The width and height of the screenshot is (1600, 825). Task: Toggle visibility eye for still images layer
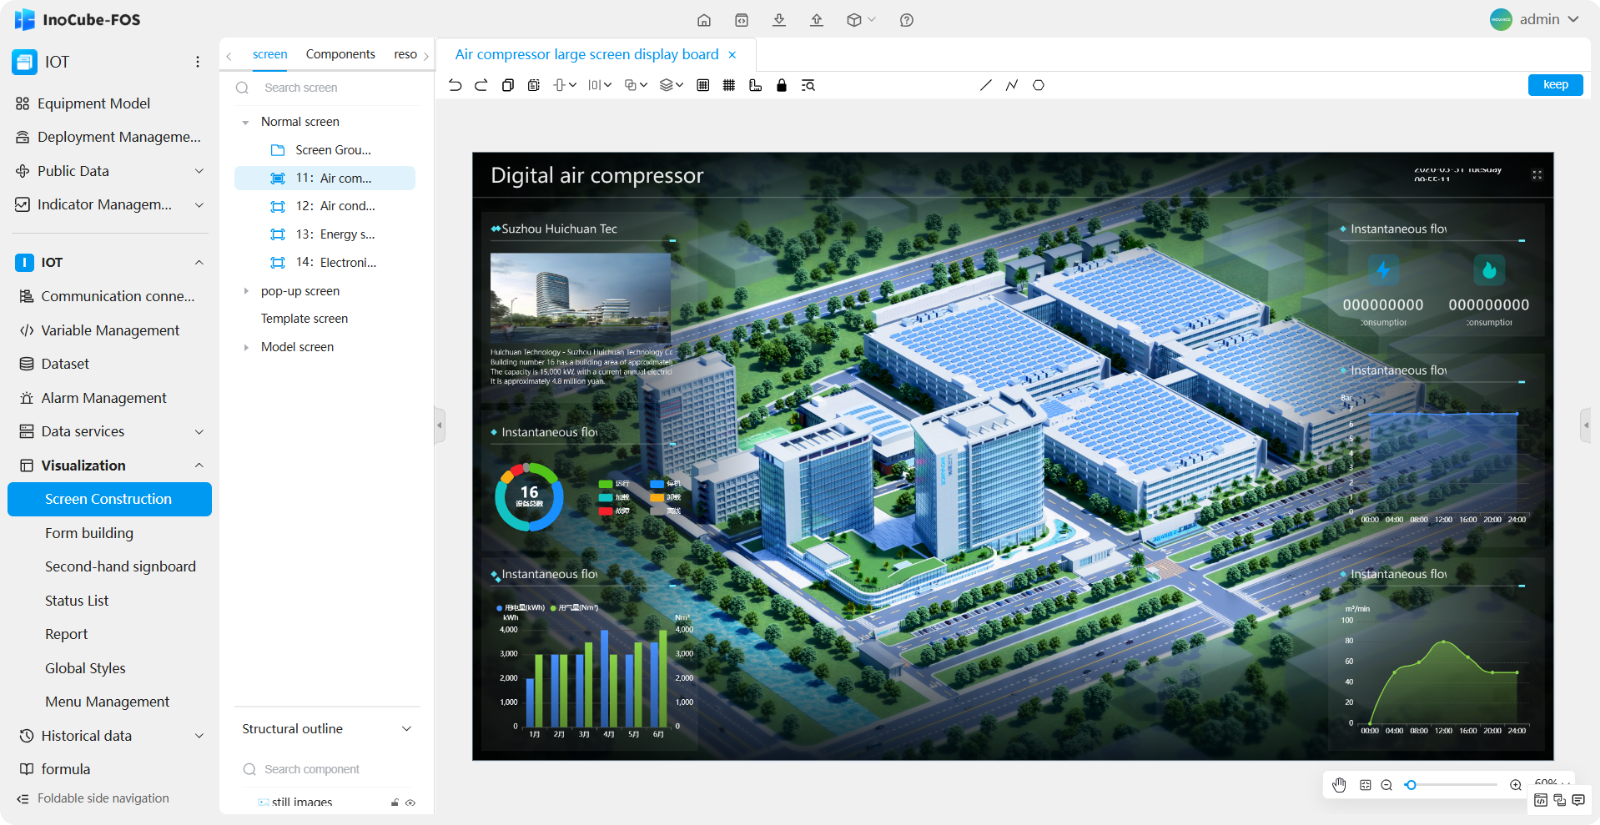click(410, 803)
